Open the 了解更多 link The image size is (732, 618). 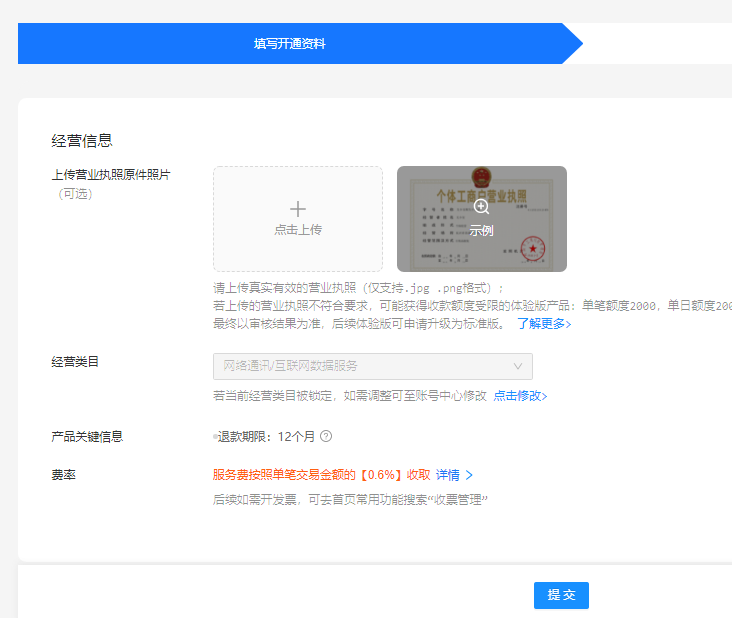click(541, 324)
